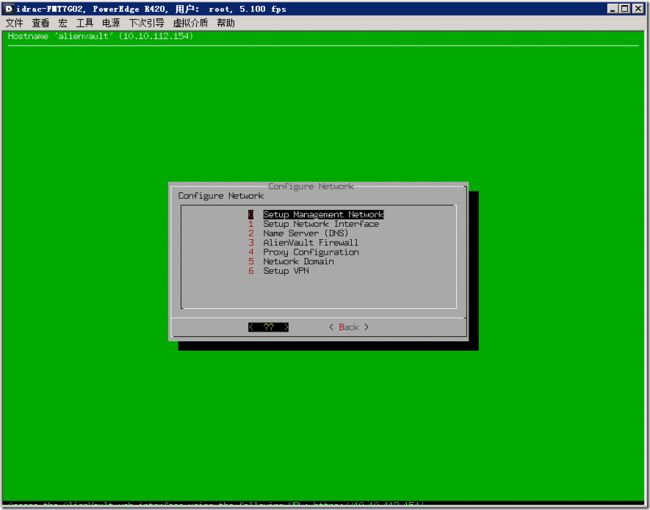This screenshot has width=650, height=510.
Task: Maximize the iDRAC console window
Action: tap(624, 9)
